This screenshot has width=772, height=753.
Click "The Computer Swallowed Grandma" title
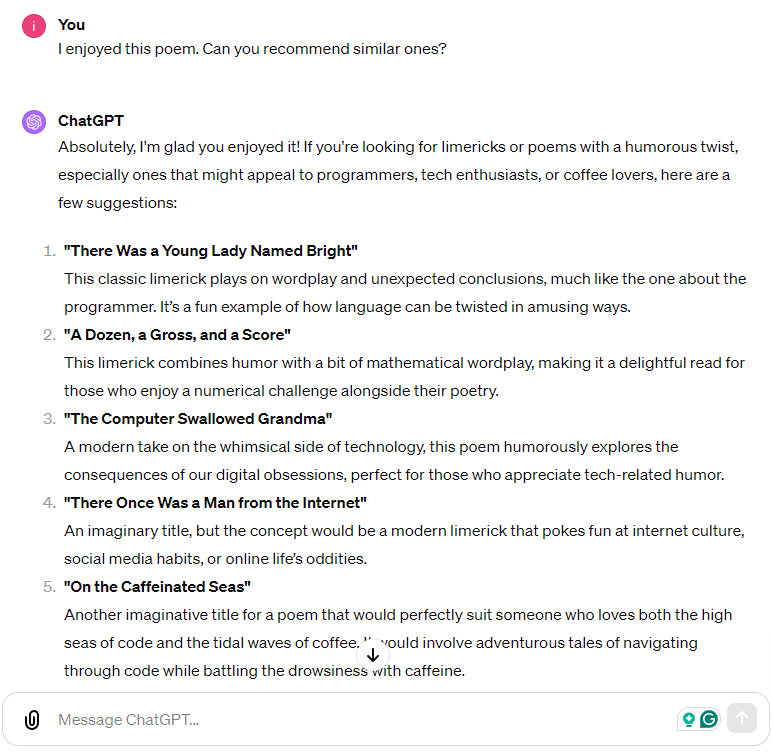pyautogui.click(x=198, y=419)
